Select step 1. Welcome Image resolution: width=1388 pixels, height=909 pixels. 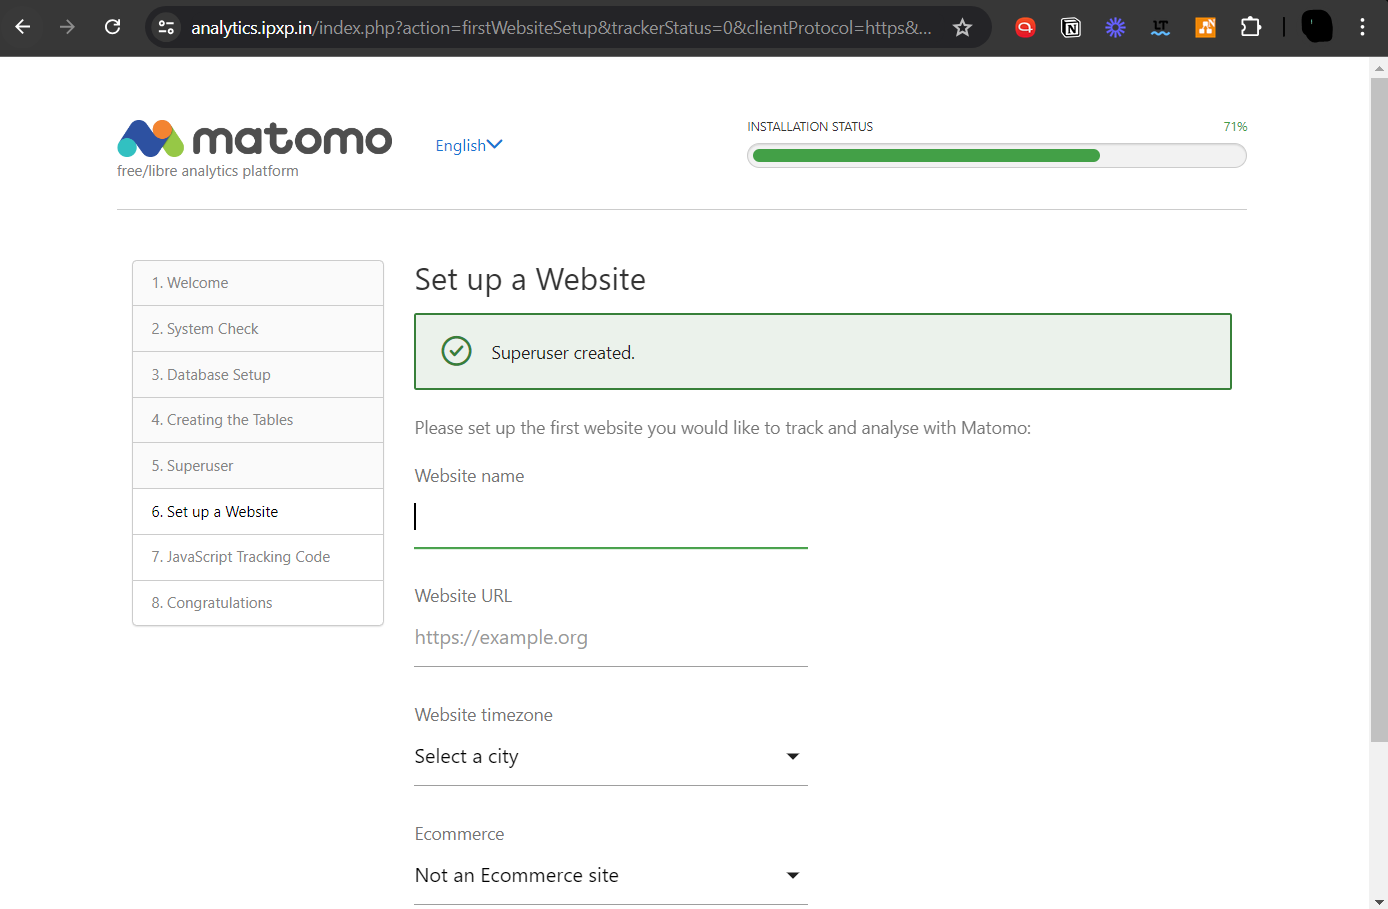[x=258, y=283]
